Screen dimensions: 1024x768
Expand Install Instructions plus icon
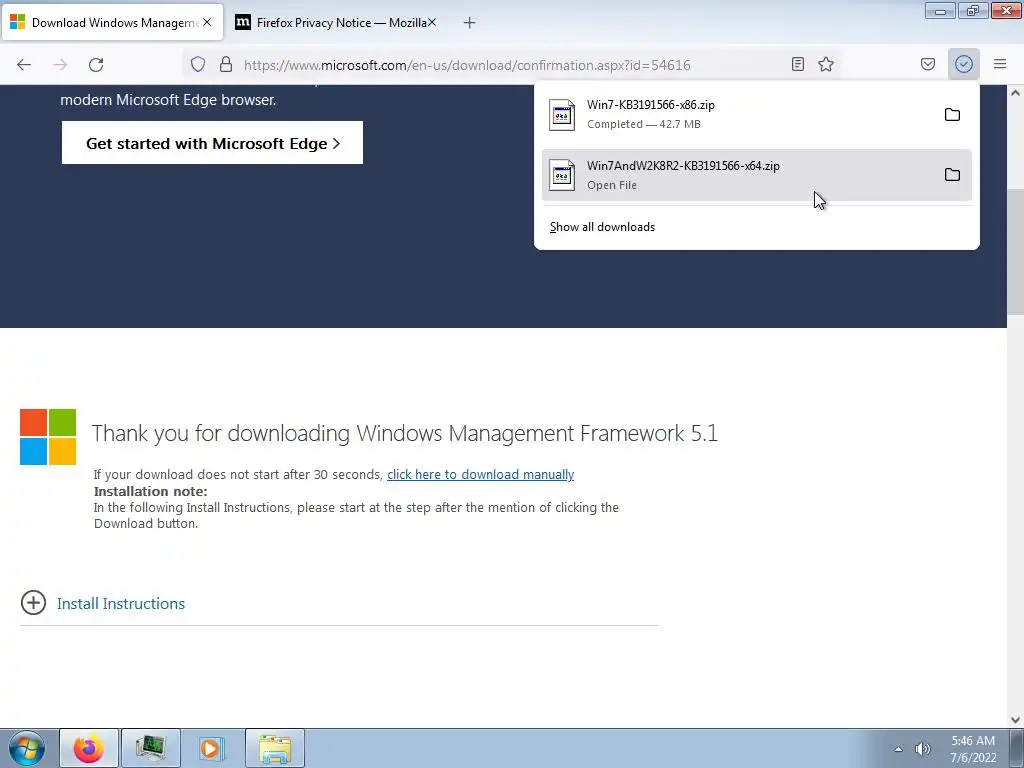[x=33, y=603]
